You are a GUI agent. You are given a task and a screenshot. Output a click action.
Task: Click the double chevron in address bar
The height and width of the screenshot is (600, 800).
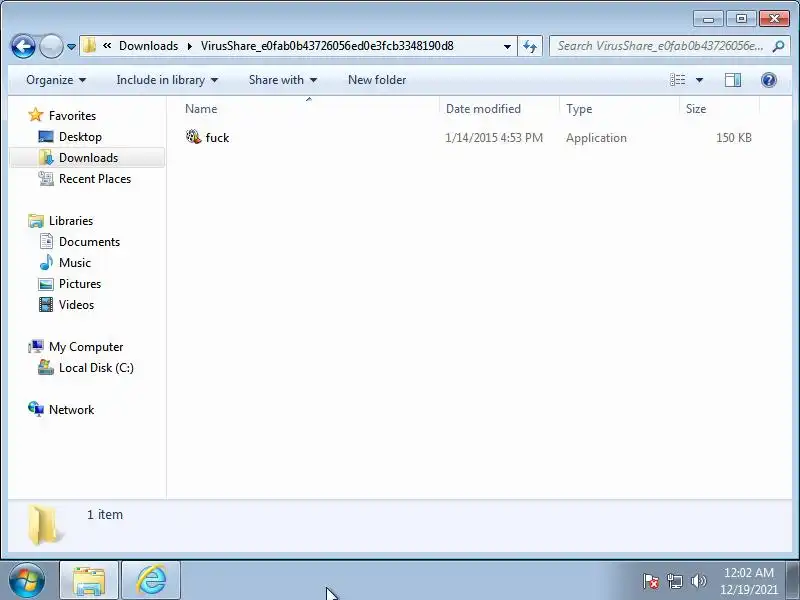[x=107, y=46]
